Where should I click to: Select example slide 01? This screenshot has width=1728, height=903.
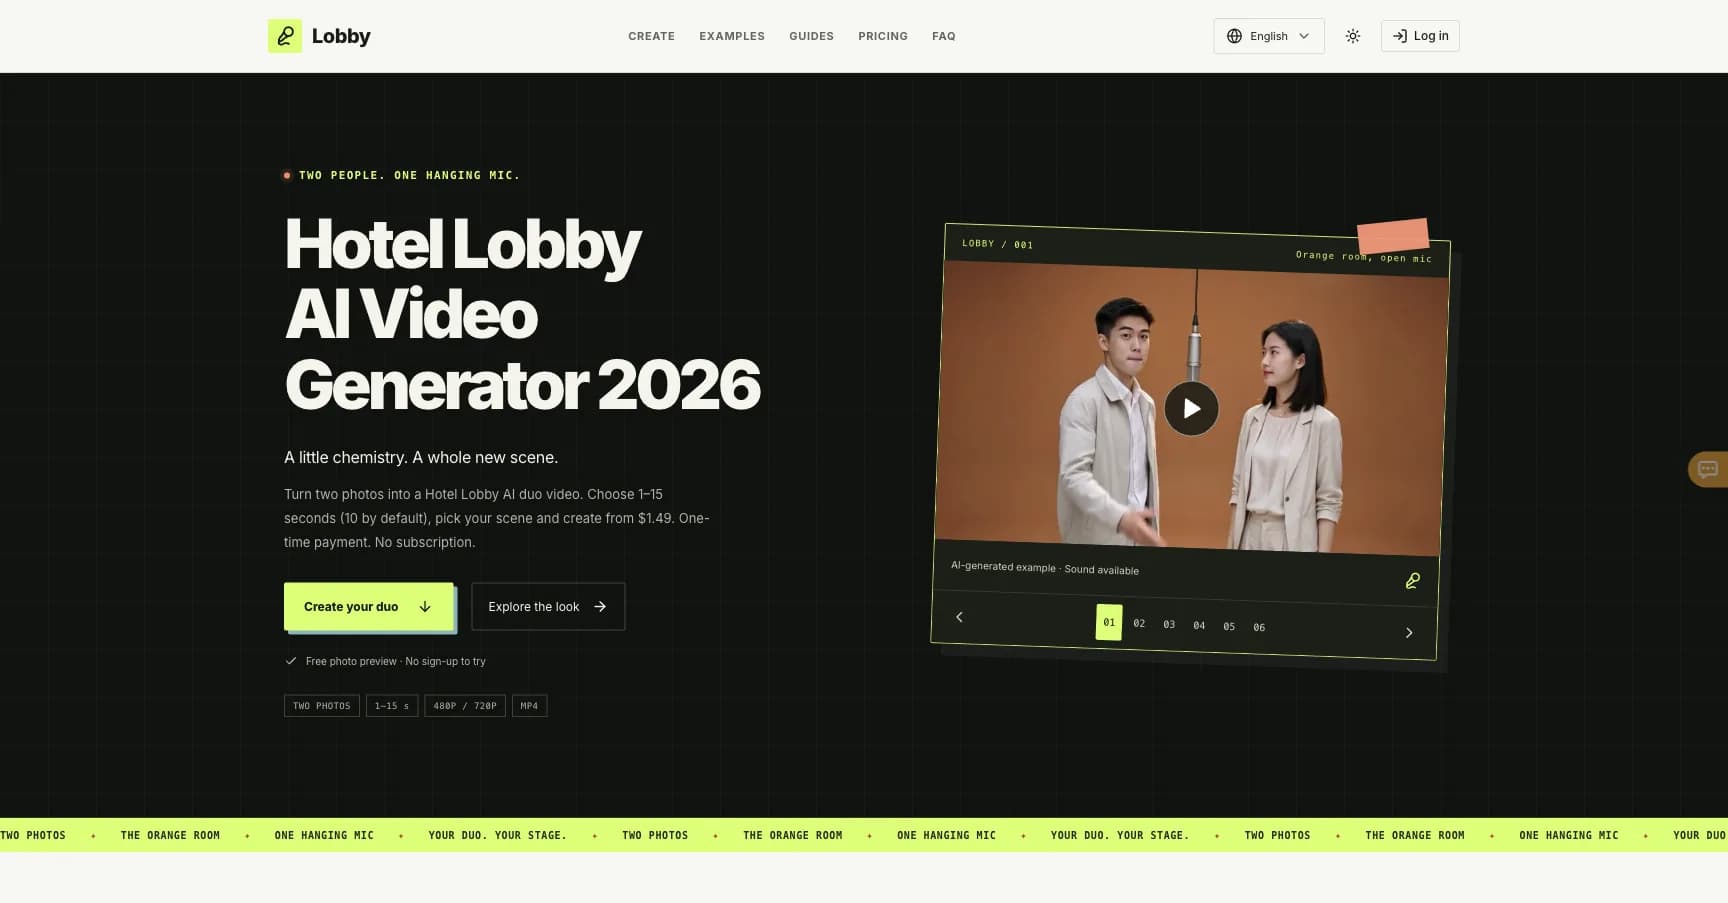(1109, 622)
